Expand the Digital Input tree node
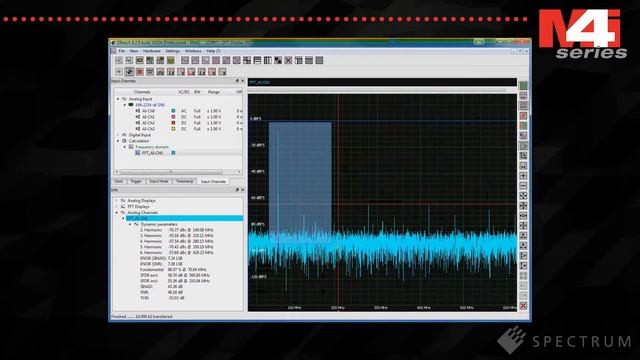640x360 pixels. (x=118, y=135)
